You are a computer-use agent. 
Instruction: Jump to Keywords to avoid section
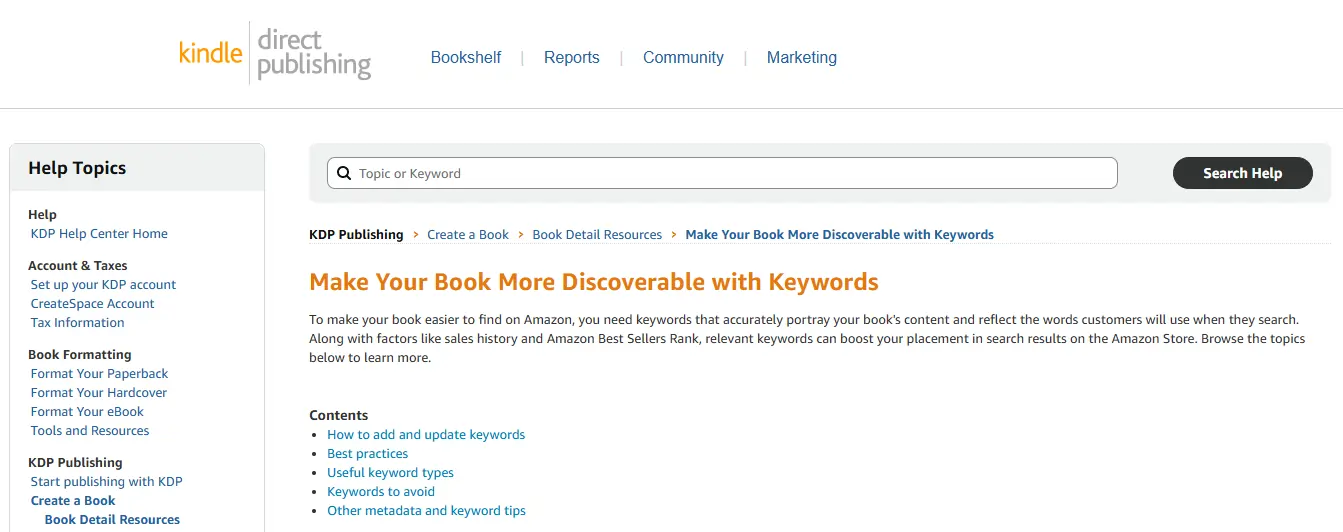click(381, 491)
